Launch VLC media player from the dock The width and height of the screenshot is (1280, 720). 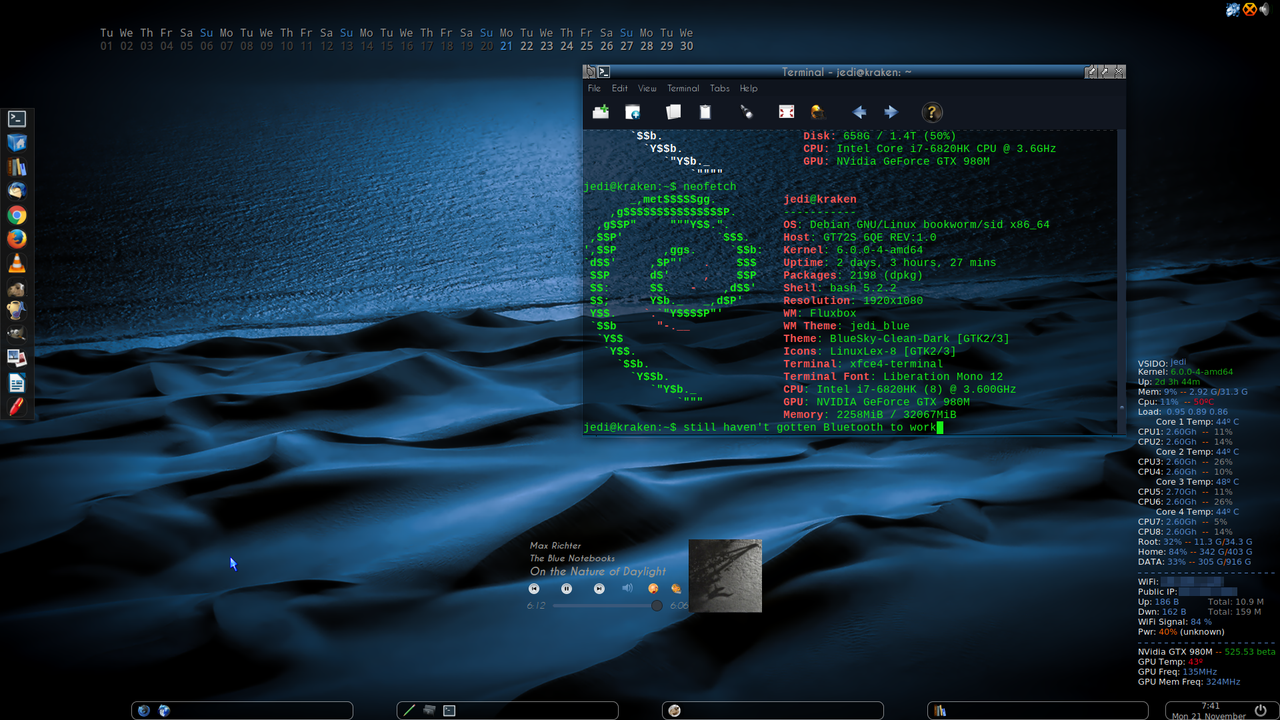point(16,263)
